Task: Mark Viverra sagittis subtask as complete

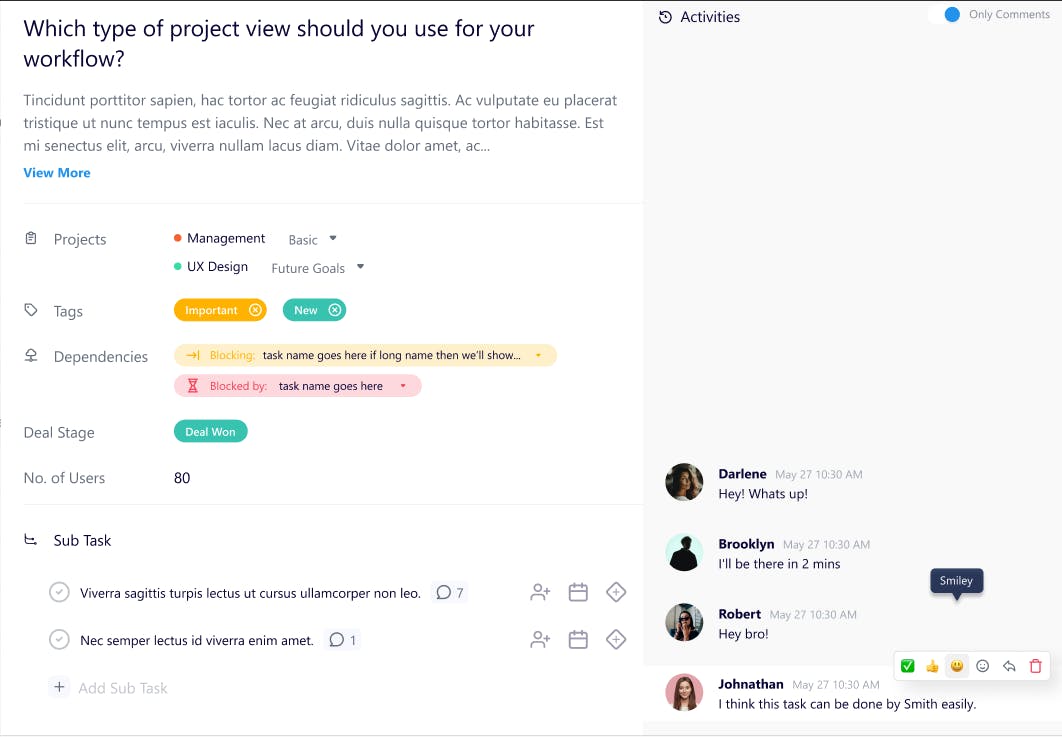Action: 59,593
